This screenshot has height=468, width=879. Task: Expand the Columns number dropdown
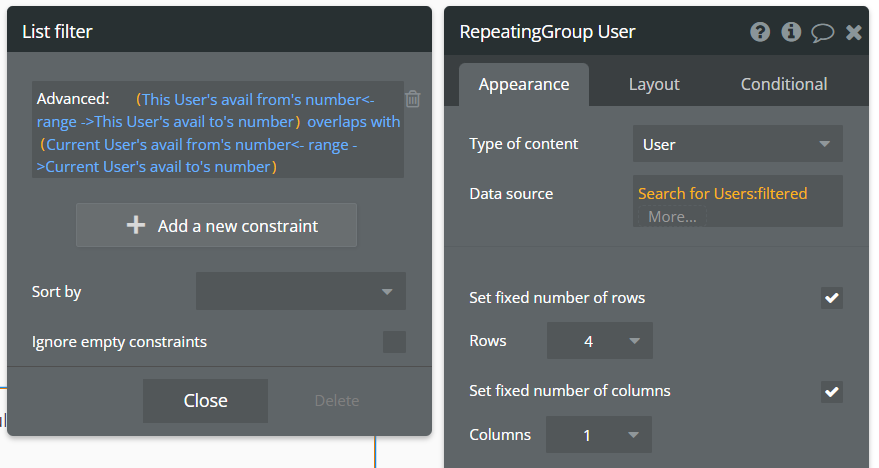[x=599, y=435]
